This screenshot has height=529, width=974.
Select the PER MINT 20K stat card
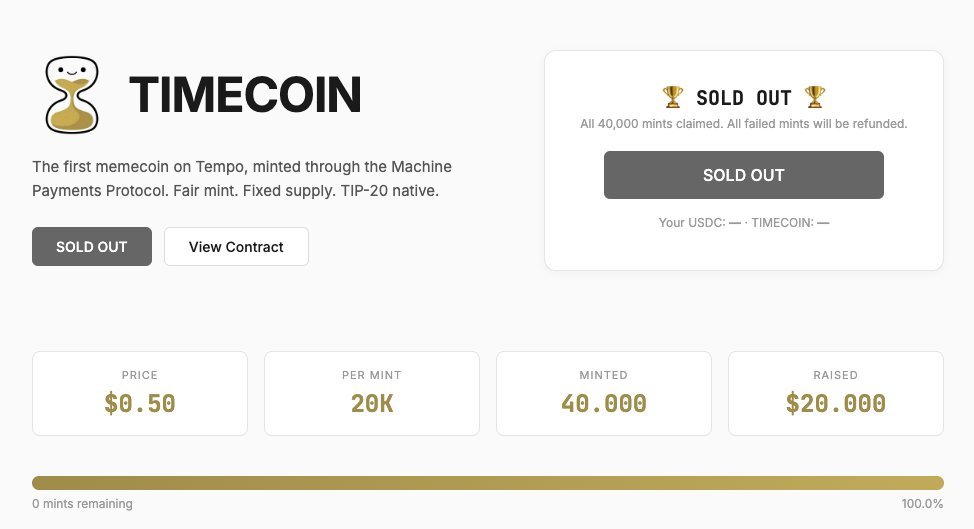[x=372, y=393]
